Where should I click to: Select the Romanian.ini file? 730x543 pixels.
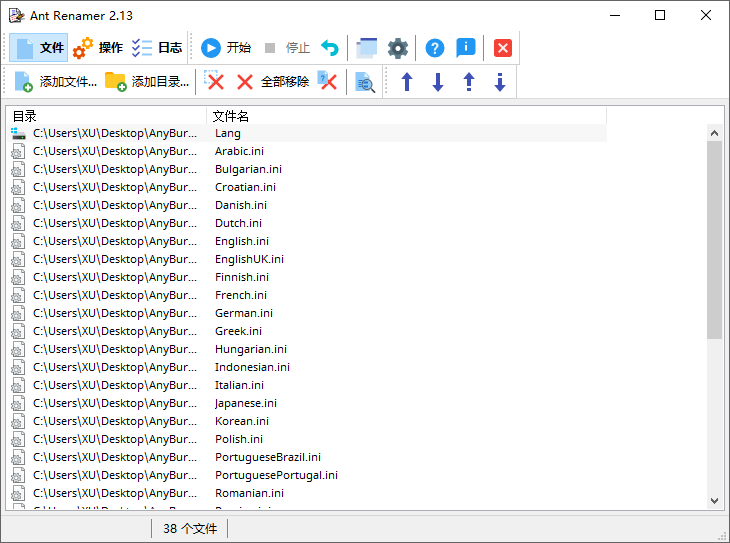pos(308,493)
